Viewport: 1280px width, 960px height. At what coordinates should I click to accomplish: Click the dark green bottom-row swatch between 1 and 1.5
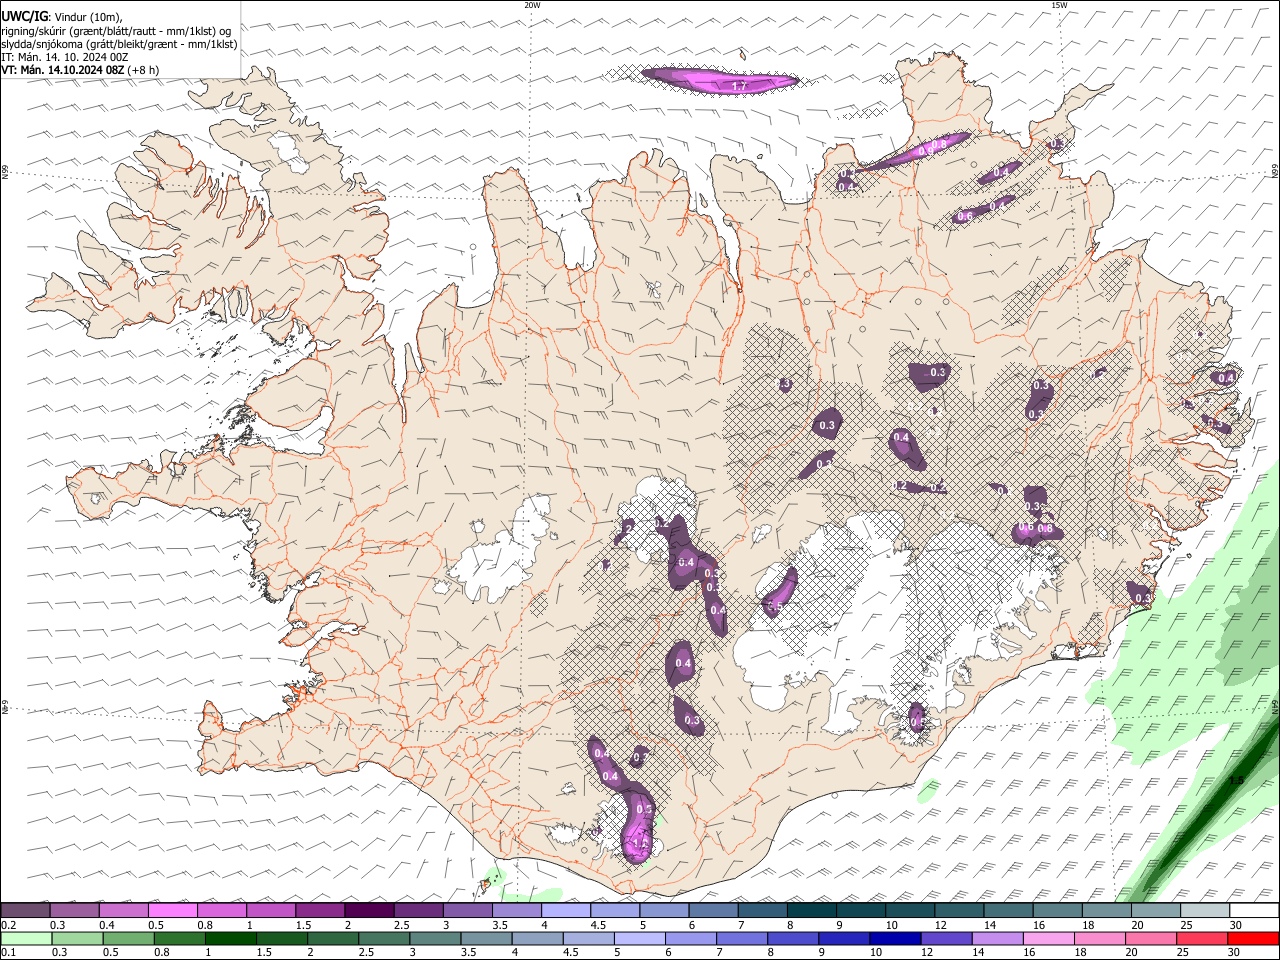[x=231, y=938]
